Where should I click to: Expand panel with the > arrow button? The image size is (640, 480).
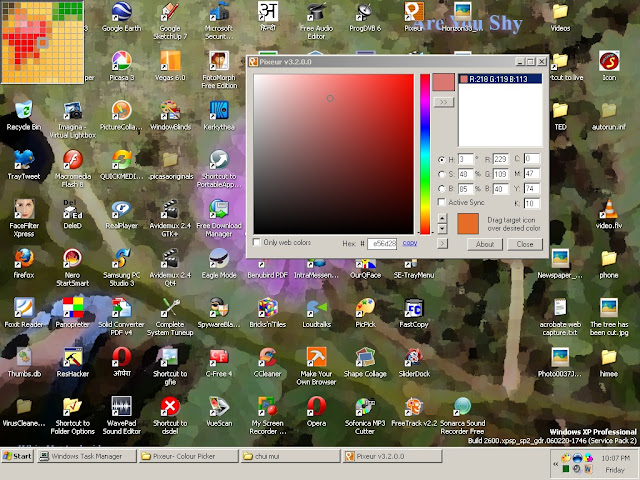point(442,244)
